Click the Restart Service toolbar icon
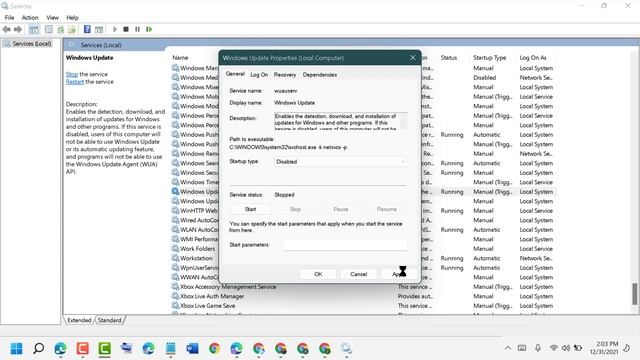This screenshot has width=640, height=360. 149,29
